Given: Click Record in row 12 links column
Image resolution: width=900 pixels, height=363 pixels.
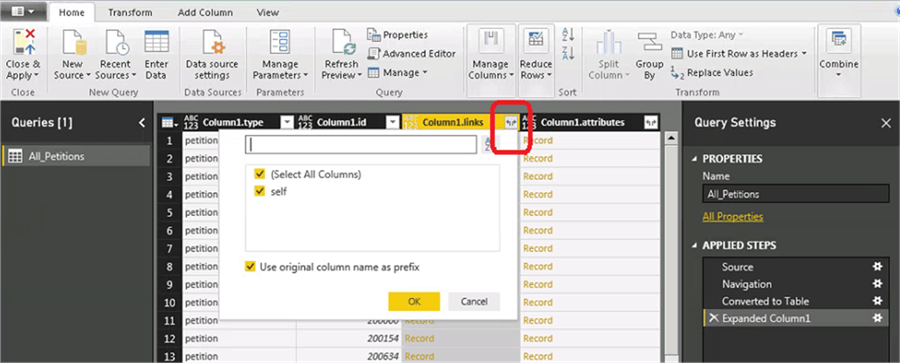Looking at the screenshot, I should tap(420, 338).
